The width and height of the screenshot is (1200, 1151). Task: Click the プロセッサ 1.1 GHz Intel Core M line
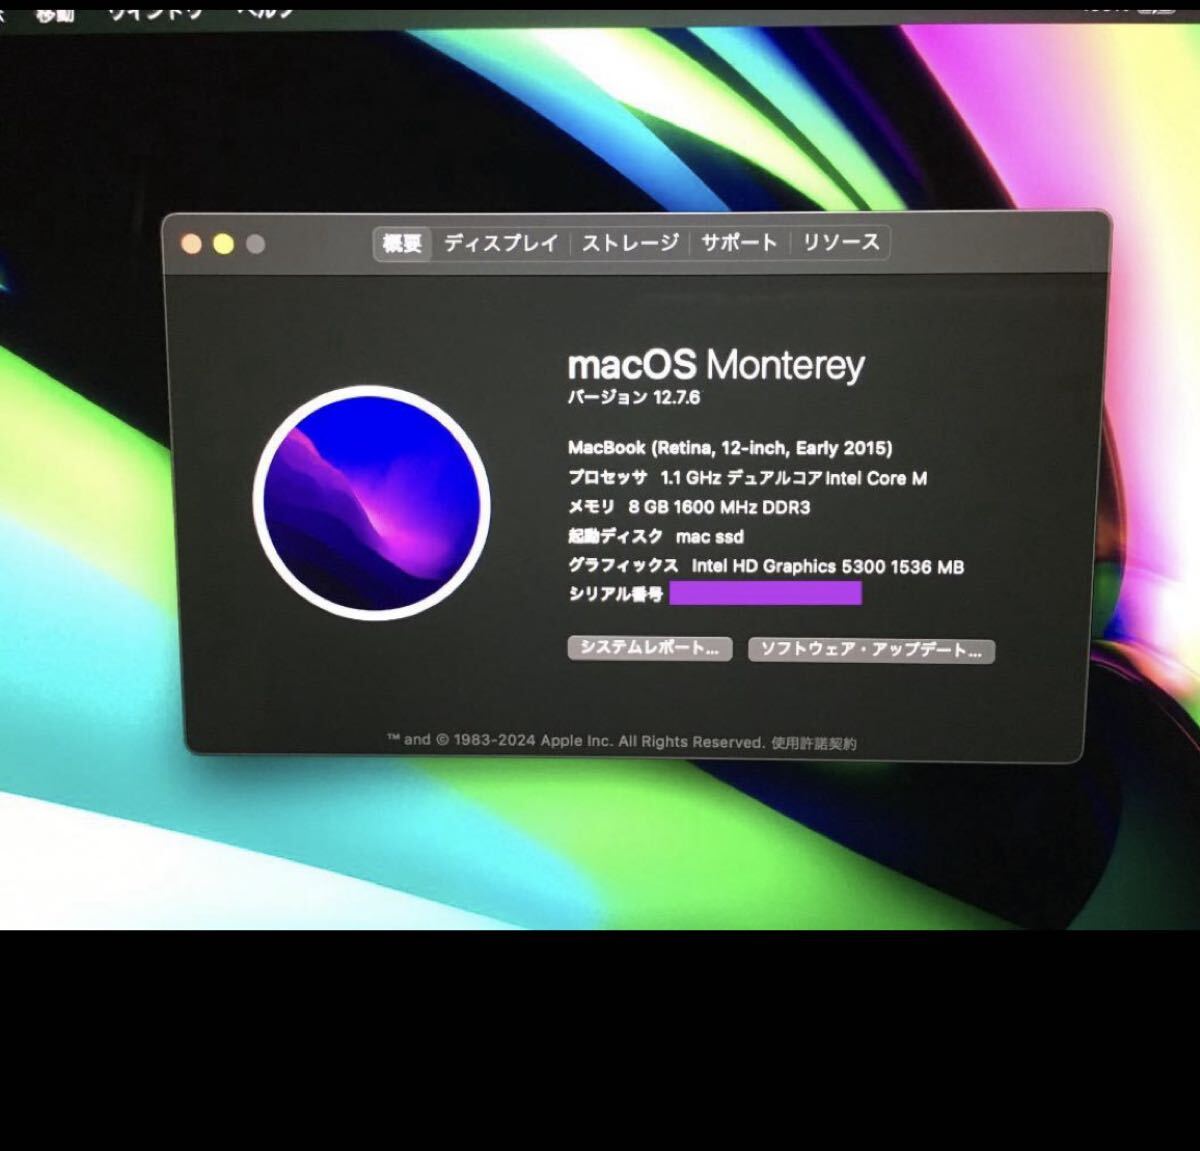coord(747,478)
